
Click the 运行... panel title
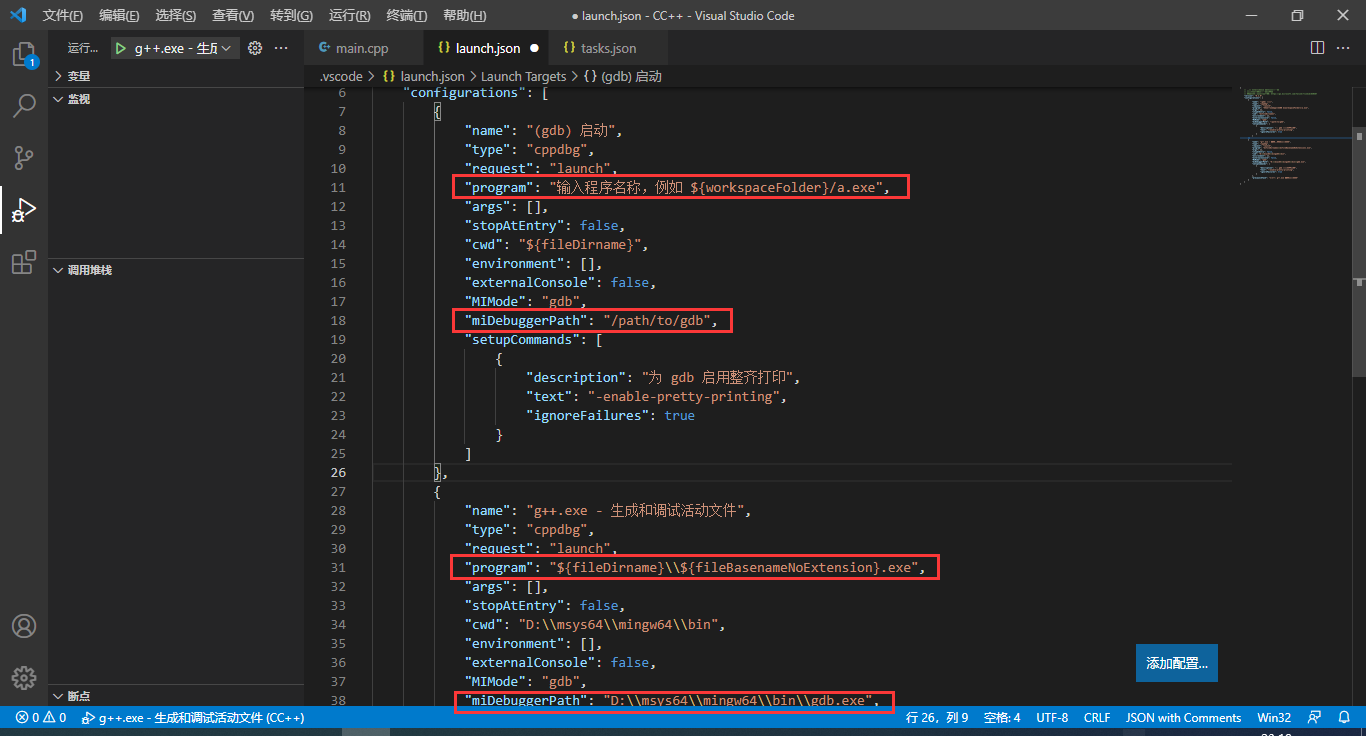tap(83, 48)
